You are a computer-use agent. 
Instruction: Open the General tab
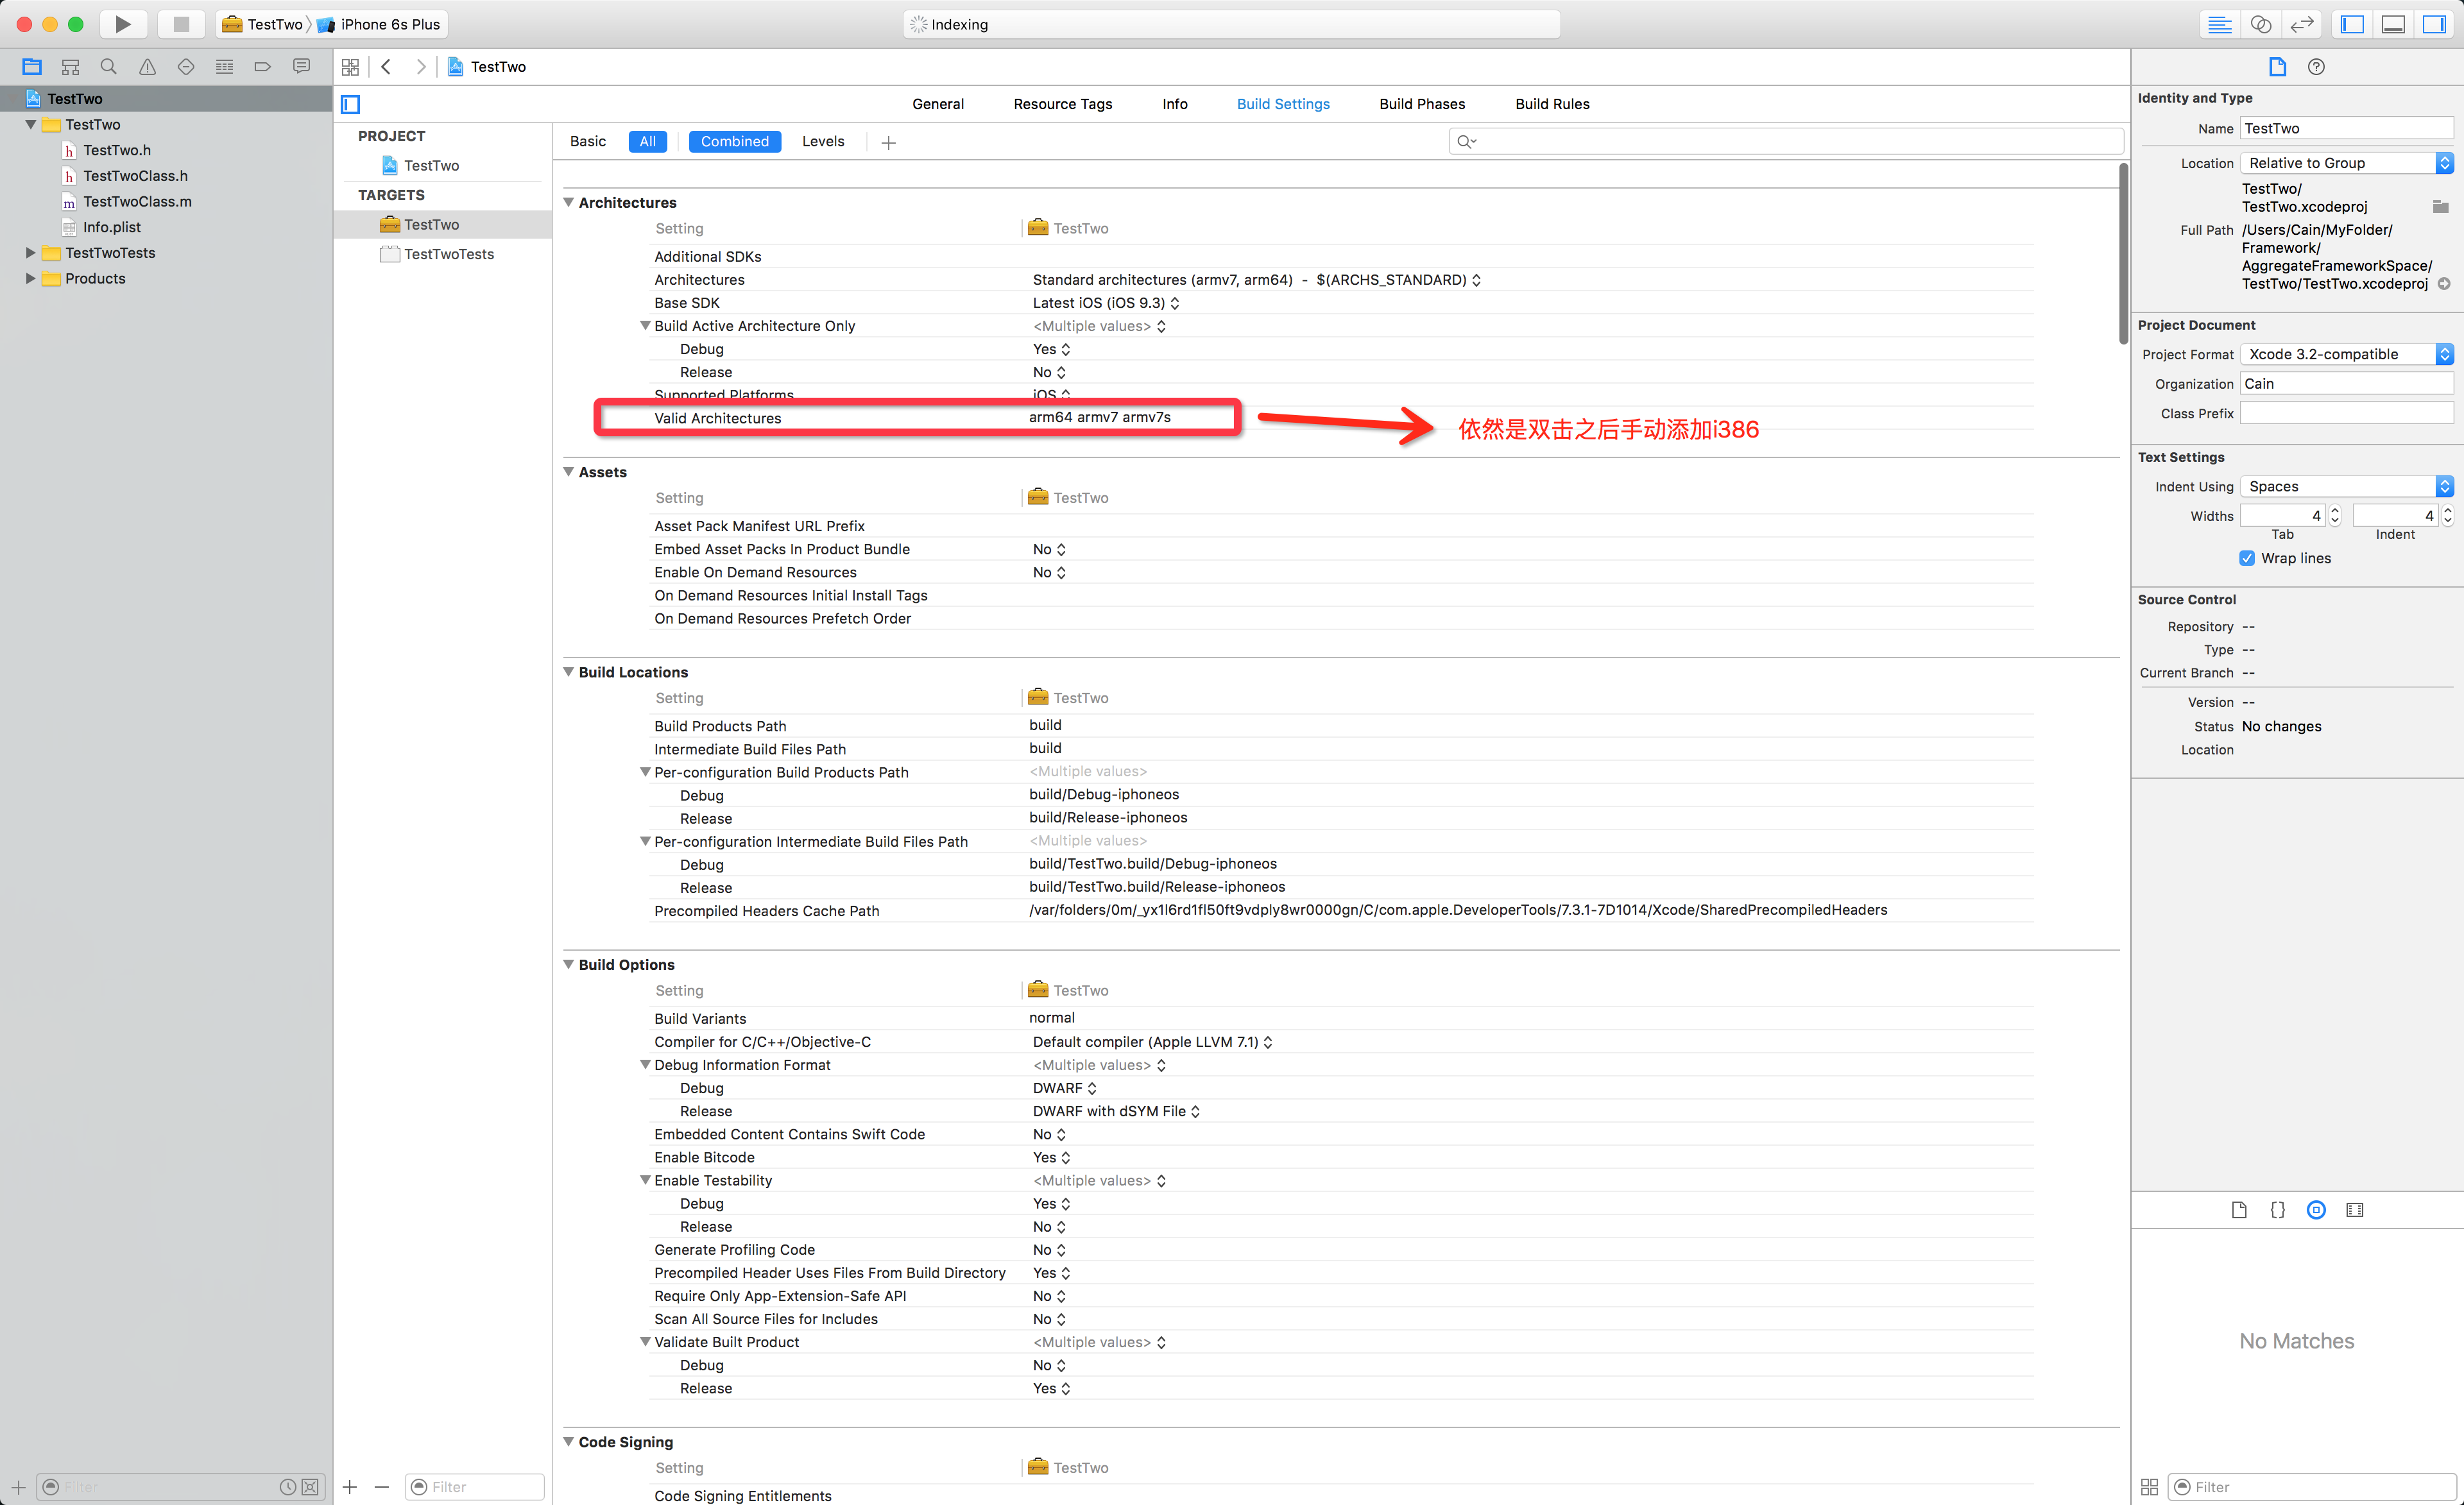coord(937,104)
